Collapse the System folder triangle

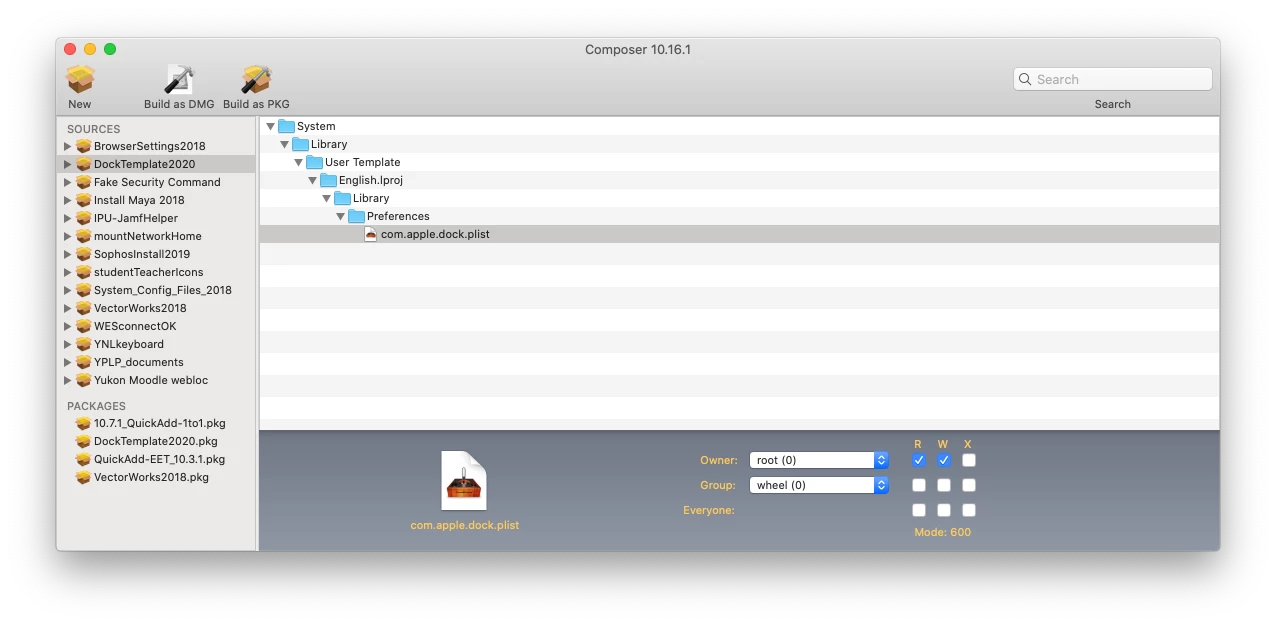pos(270,126)
